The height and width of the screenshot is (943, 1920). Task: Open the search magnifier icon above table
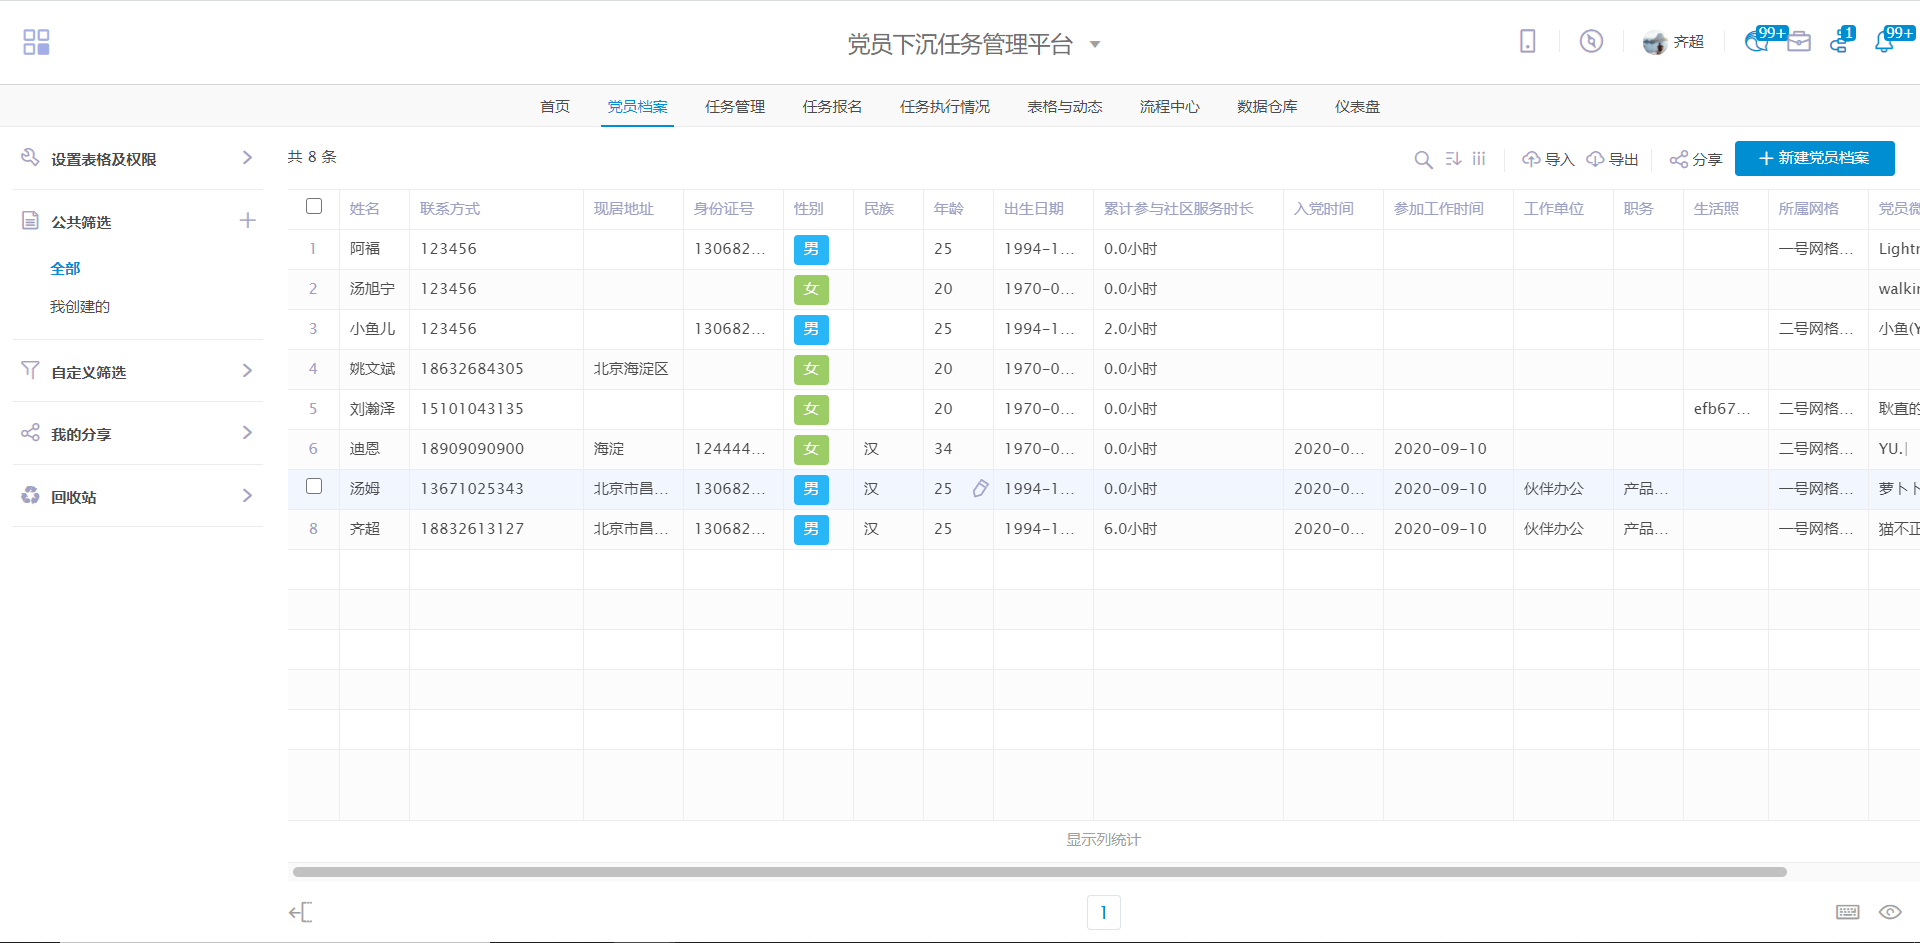pos(1423,159)
